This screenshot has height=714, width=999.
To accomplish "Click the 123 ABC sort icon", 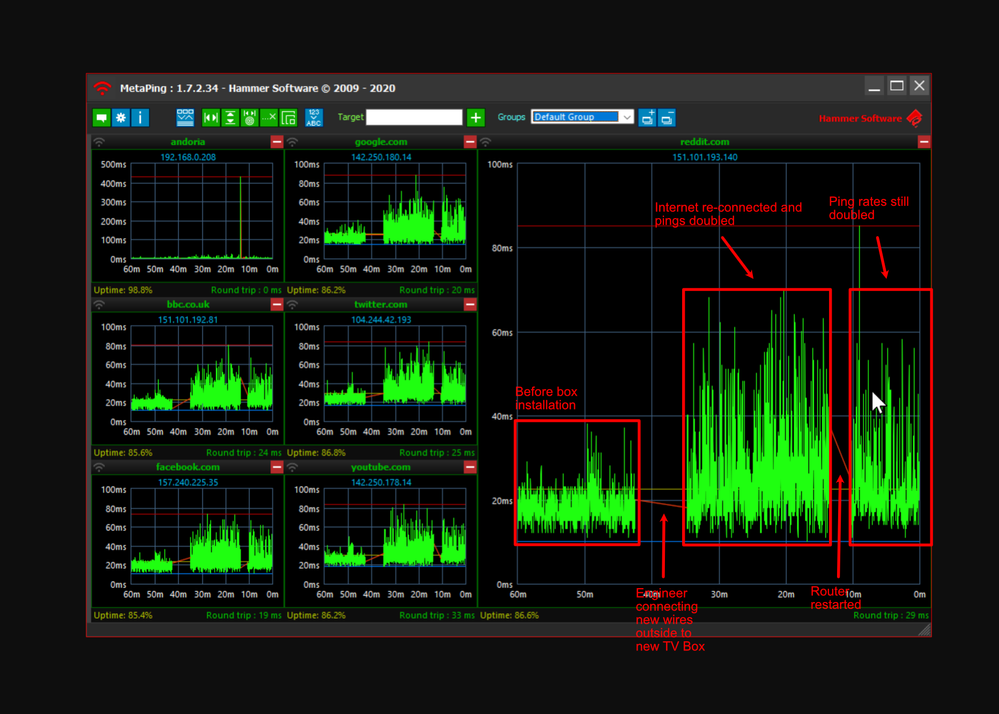I will (314, 118).
